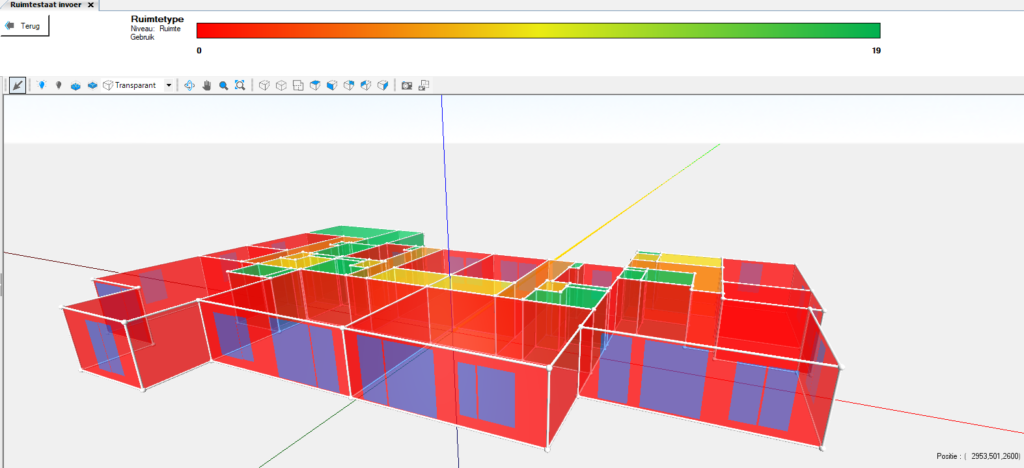Open the Transparant display mode dropdown

[x=134, y=86]
